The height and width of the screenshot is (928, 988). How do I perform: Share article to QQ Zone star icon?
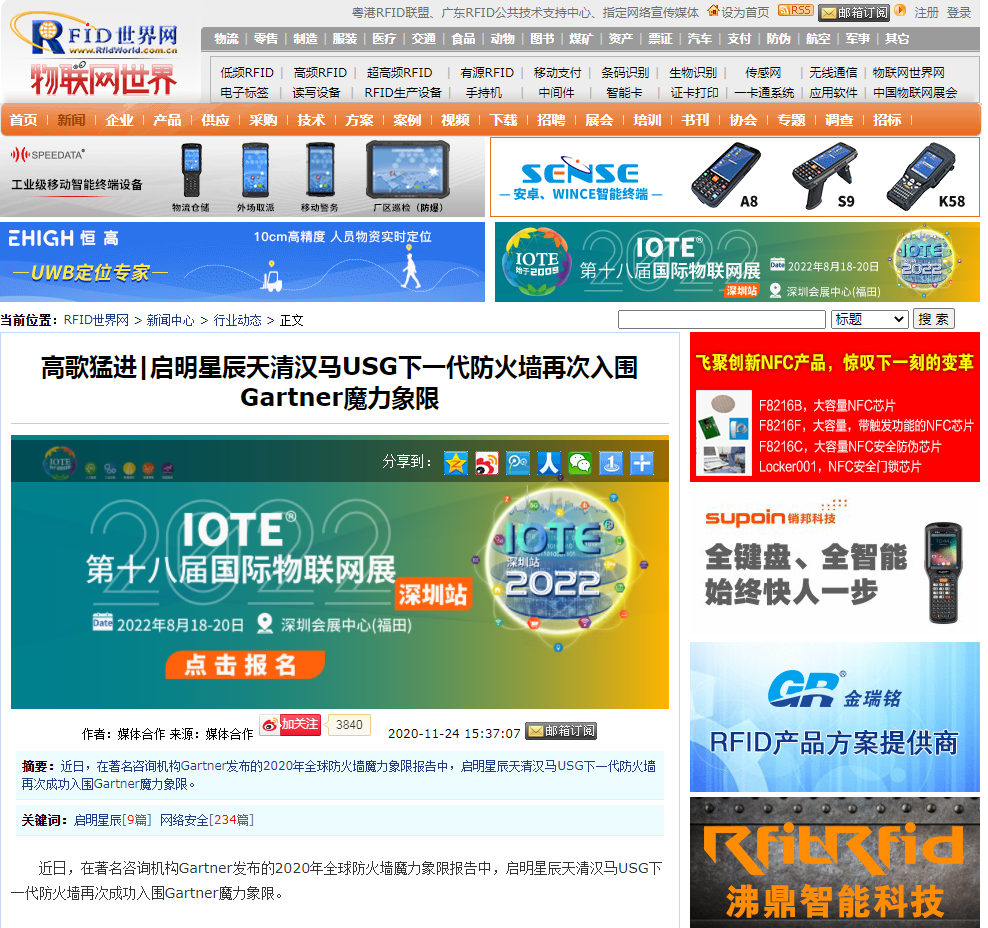tap(456, 462)
